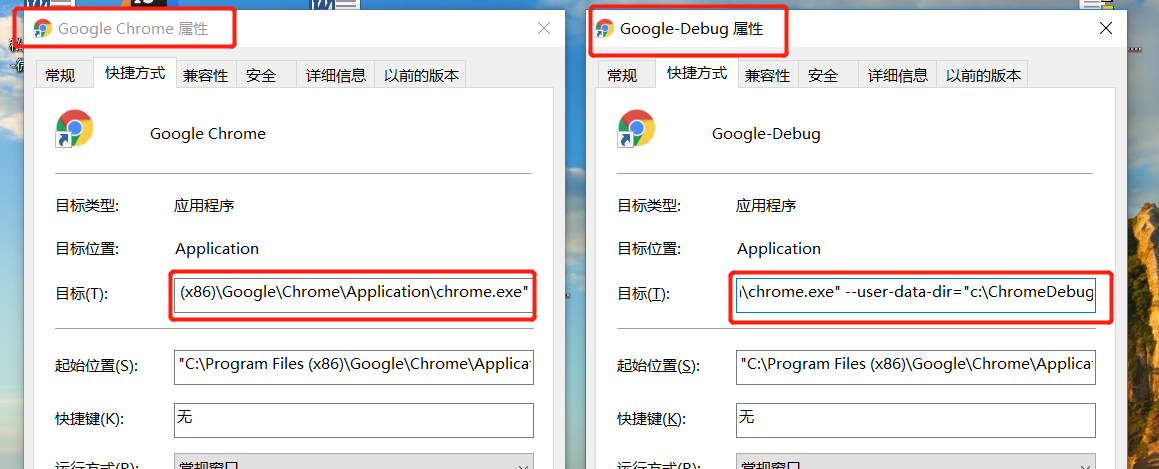Open 以前的版本 tab in Google-Debug 属性
Viewport: 1159px width, 469px height.
pyautogui.click(x=984, y=75)
